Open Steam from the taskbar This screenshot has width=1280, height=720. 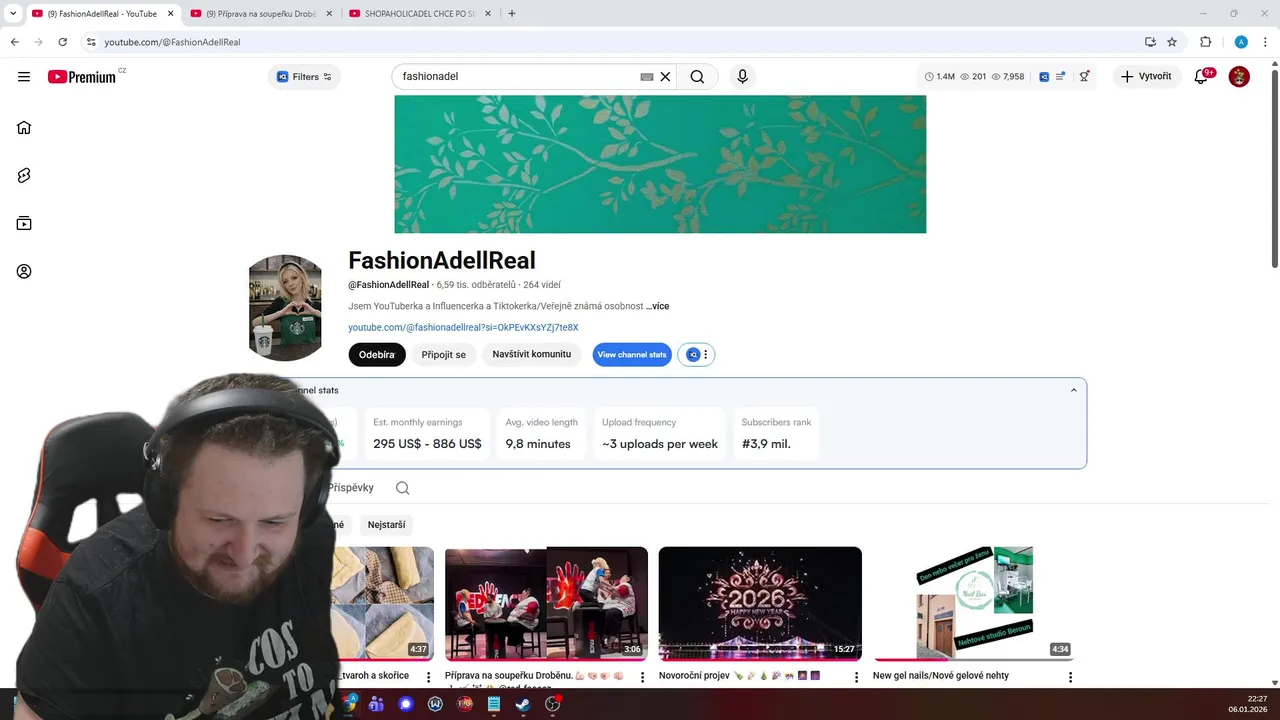click(x=522, y=704)
